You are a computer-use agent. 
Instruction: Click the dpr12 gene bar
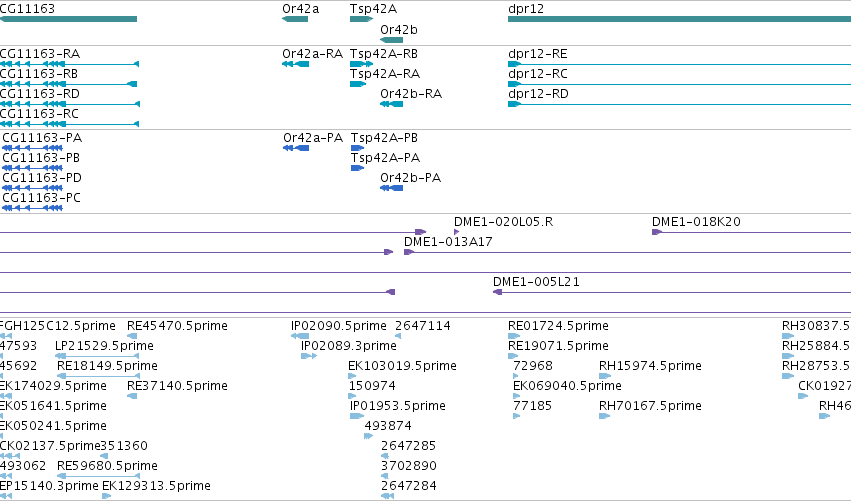[679, 19]
